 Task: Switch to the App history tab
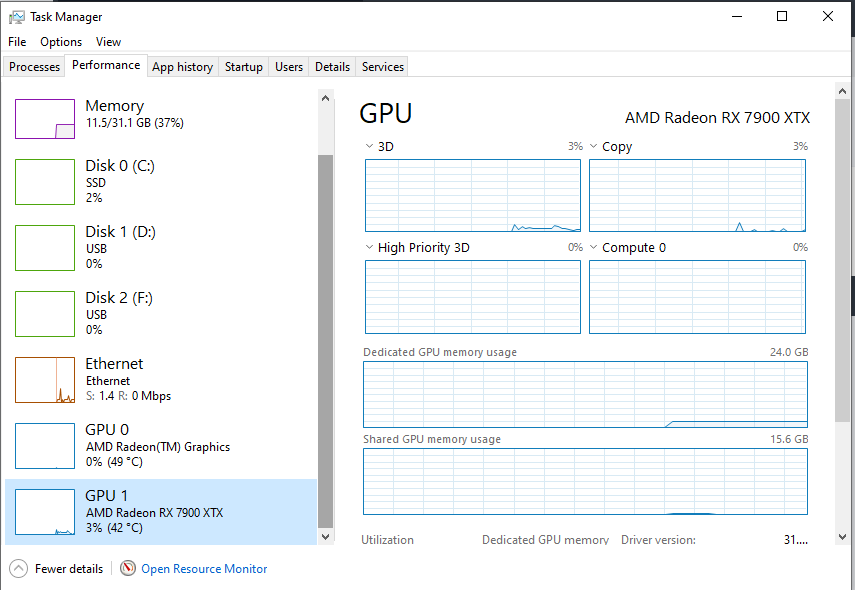pos(183,67)
